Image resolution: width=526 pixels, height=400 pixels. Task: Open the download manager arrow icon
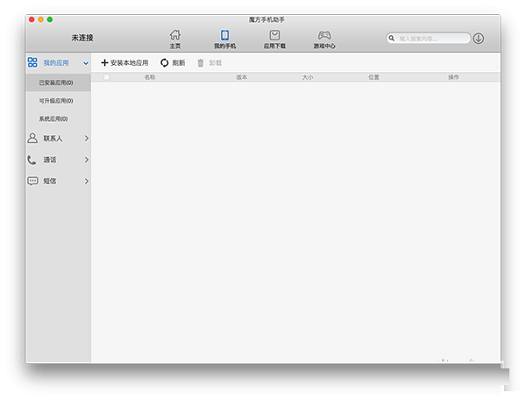[478, 39]
